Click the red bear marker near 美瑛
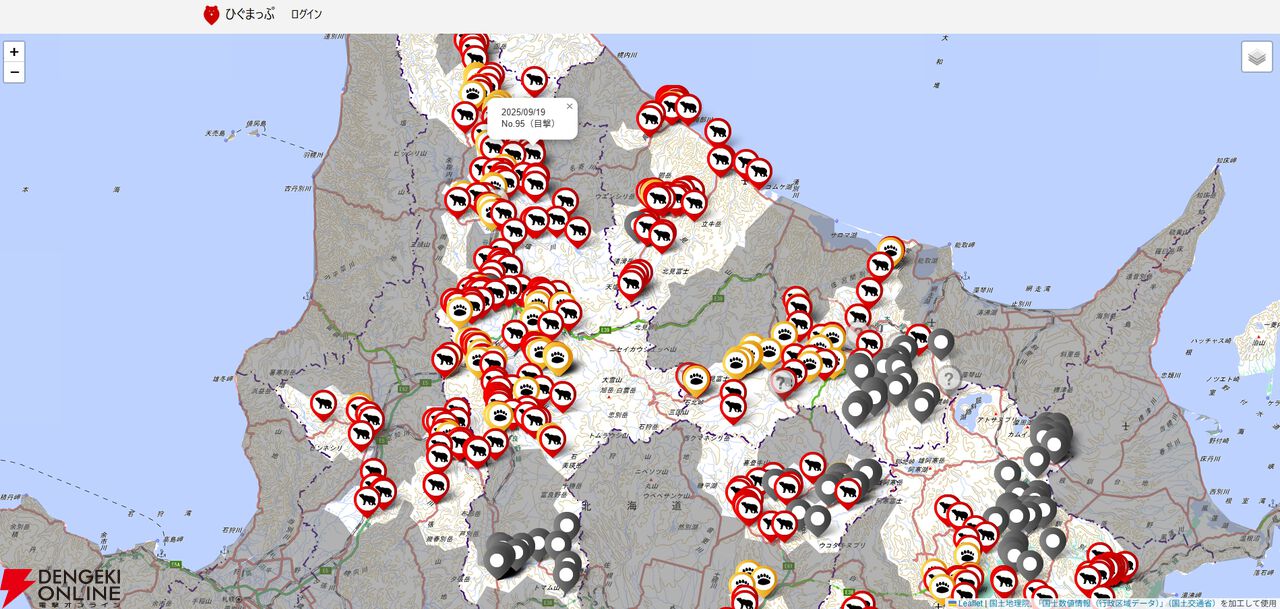Screen dimensions: 1280x609 pyautogui.click(x=551, y=436)
